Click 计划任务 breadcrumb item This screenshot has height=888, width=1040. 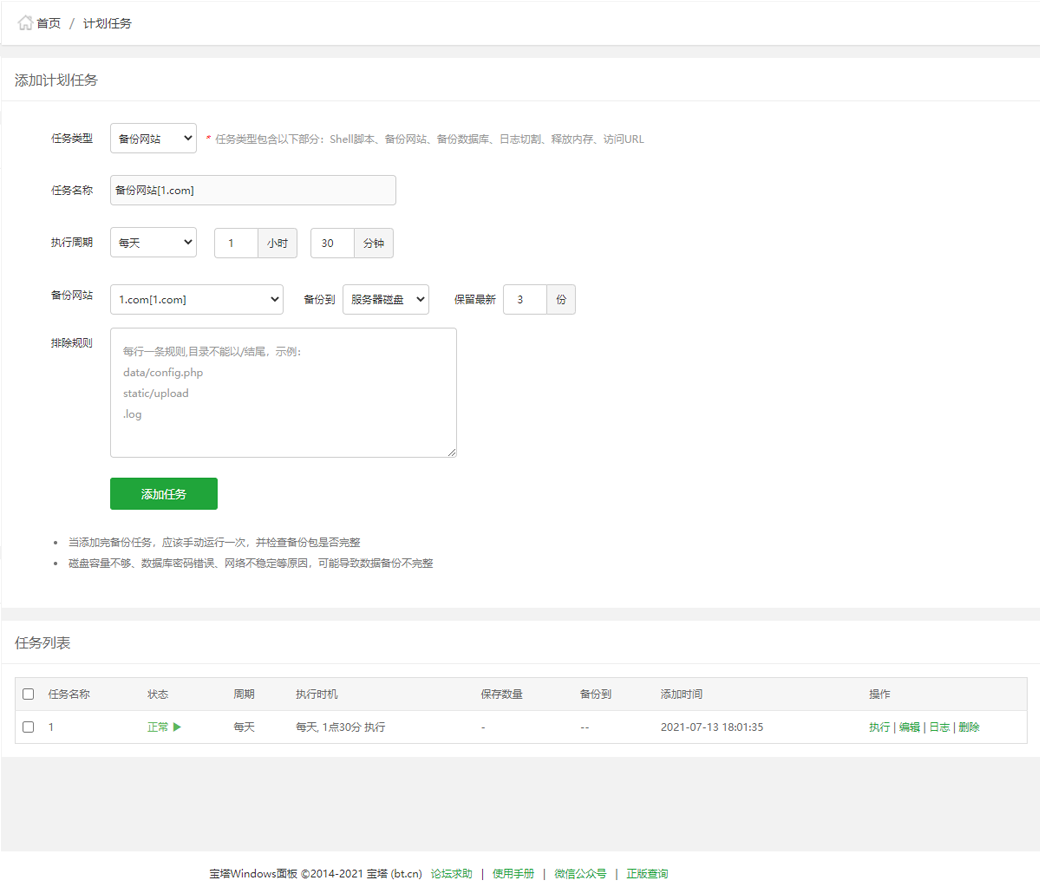107,23
